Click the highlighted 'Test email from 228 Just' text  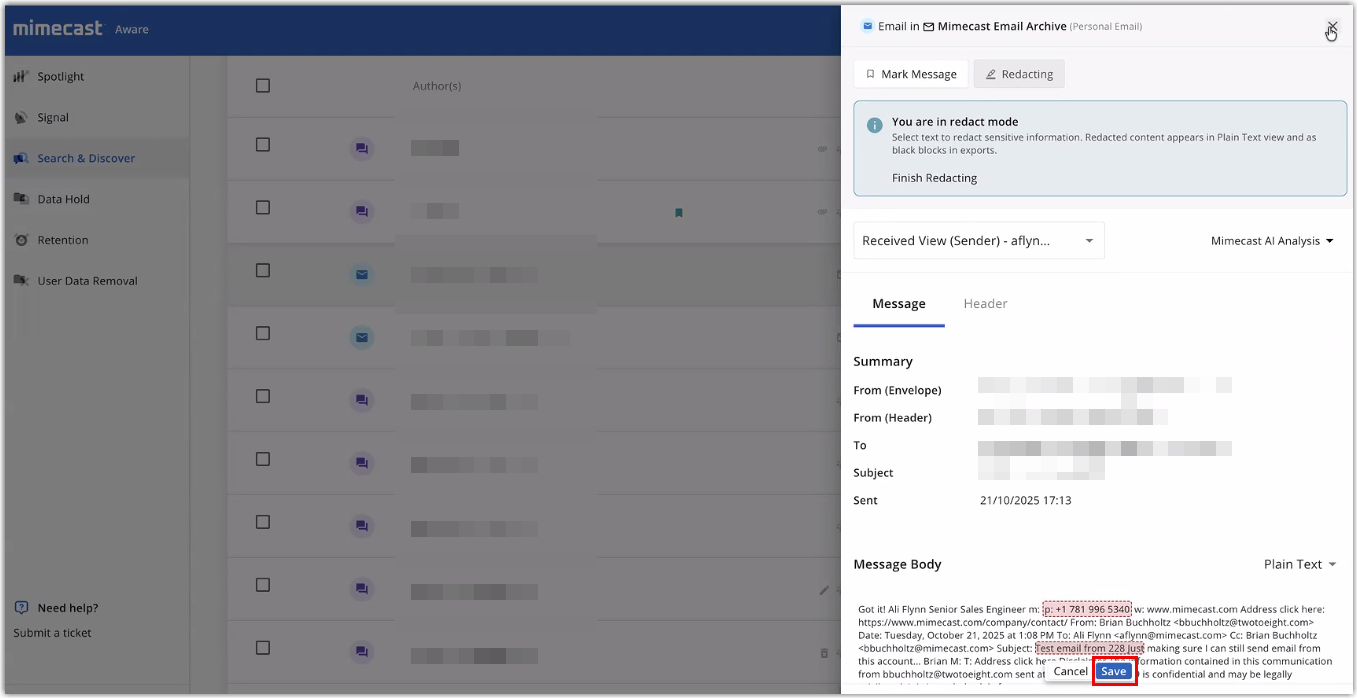(1090, 648)
